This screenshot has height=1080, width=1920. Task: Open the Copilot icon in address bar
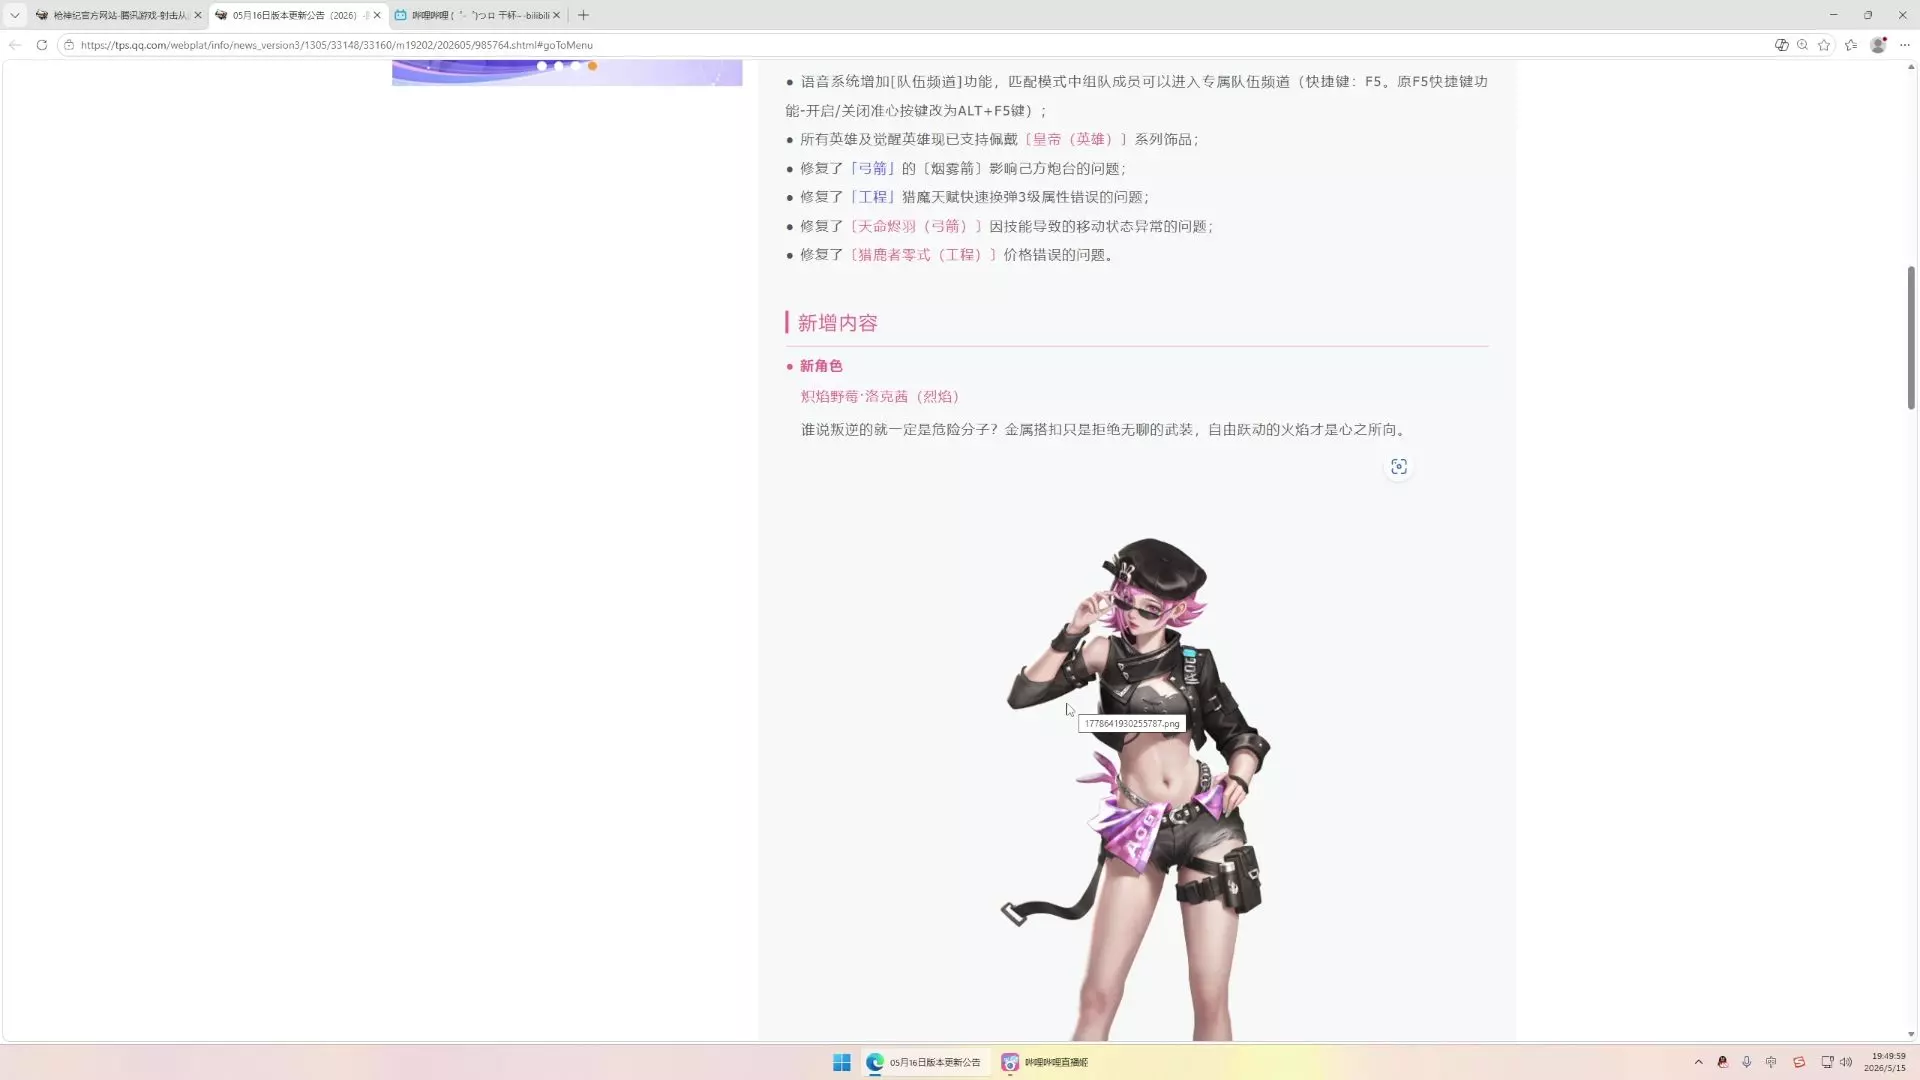pyautogui.click(x=1781, y=45)
